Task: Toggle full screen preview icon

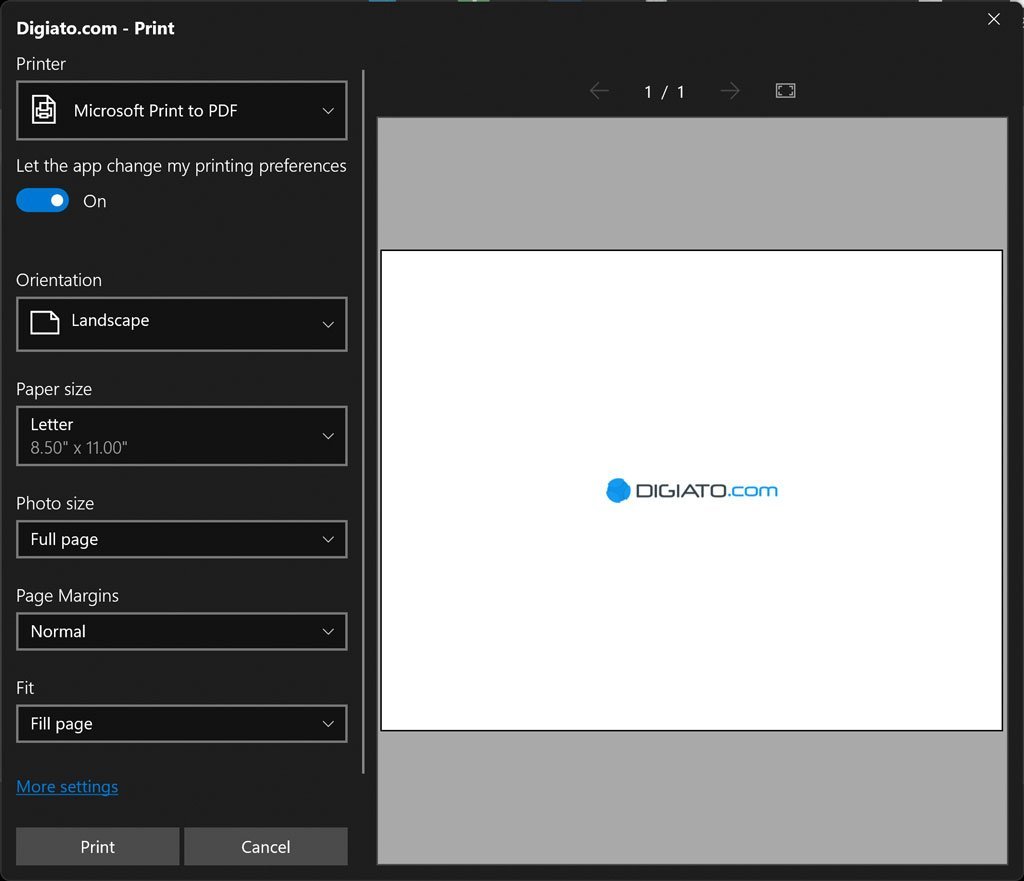Action: click(x=785, y=91)
